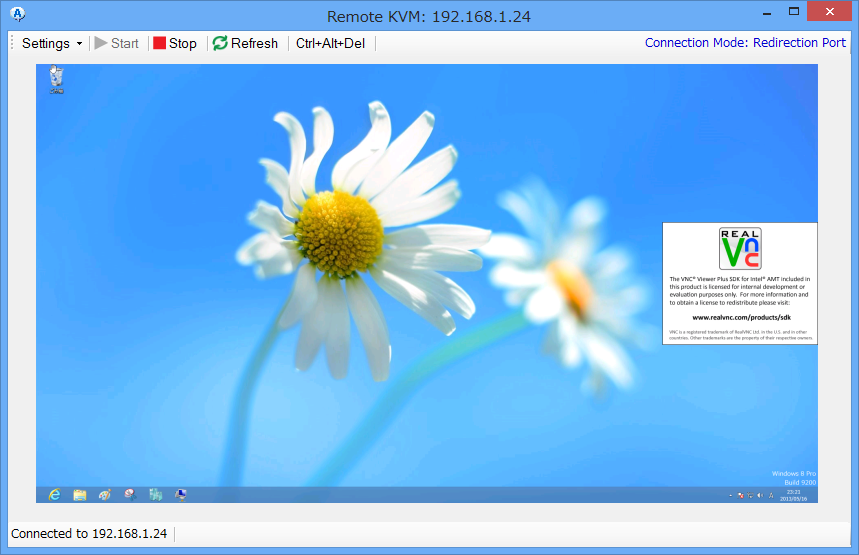Click the volume speaker icon in the remote tray
Image resolution: width=859 pixels, height=555 pixels.
click(x=760, y=495)
